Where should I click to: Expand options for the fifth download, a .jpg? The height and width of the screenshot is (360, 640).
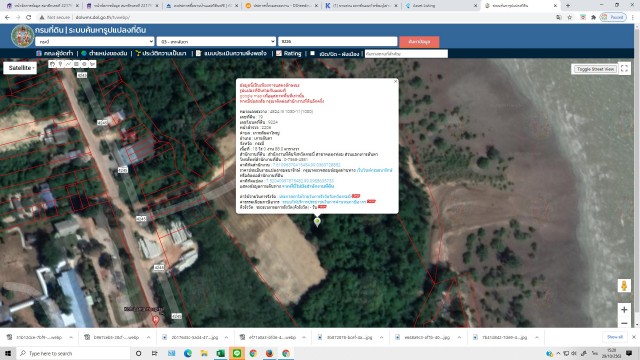point(381,338)
